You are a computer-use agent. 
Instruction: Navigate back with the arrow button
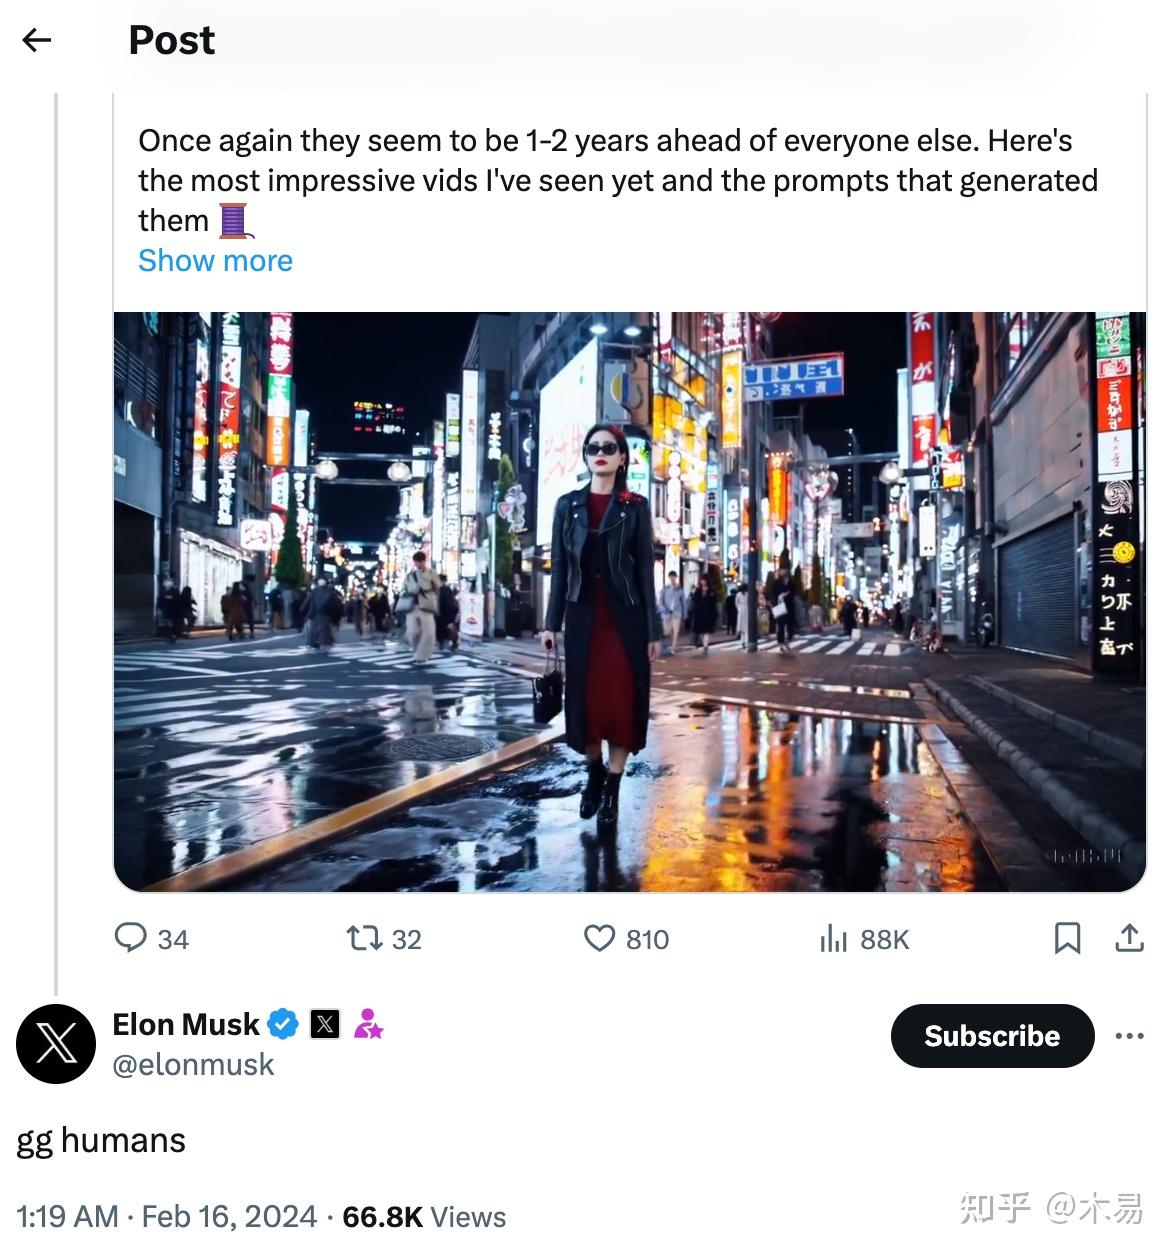coord(37,39)
